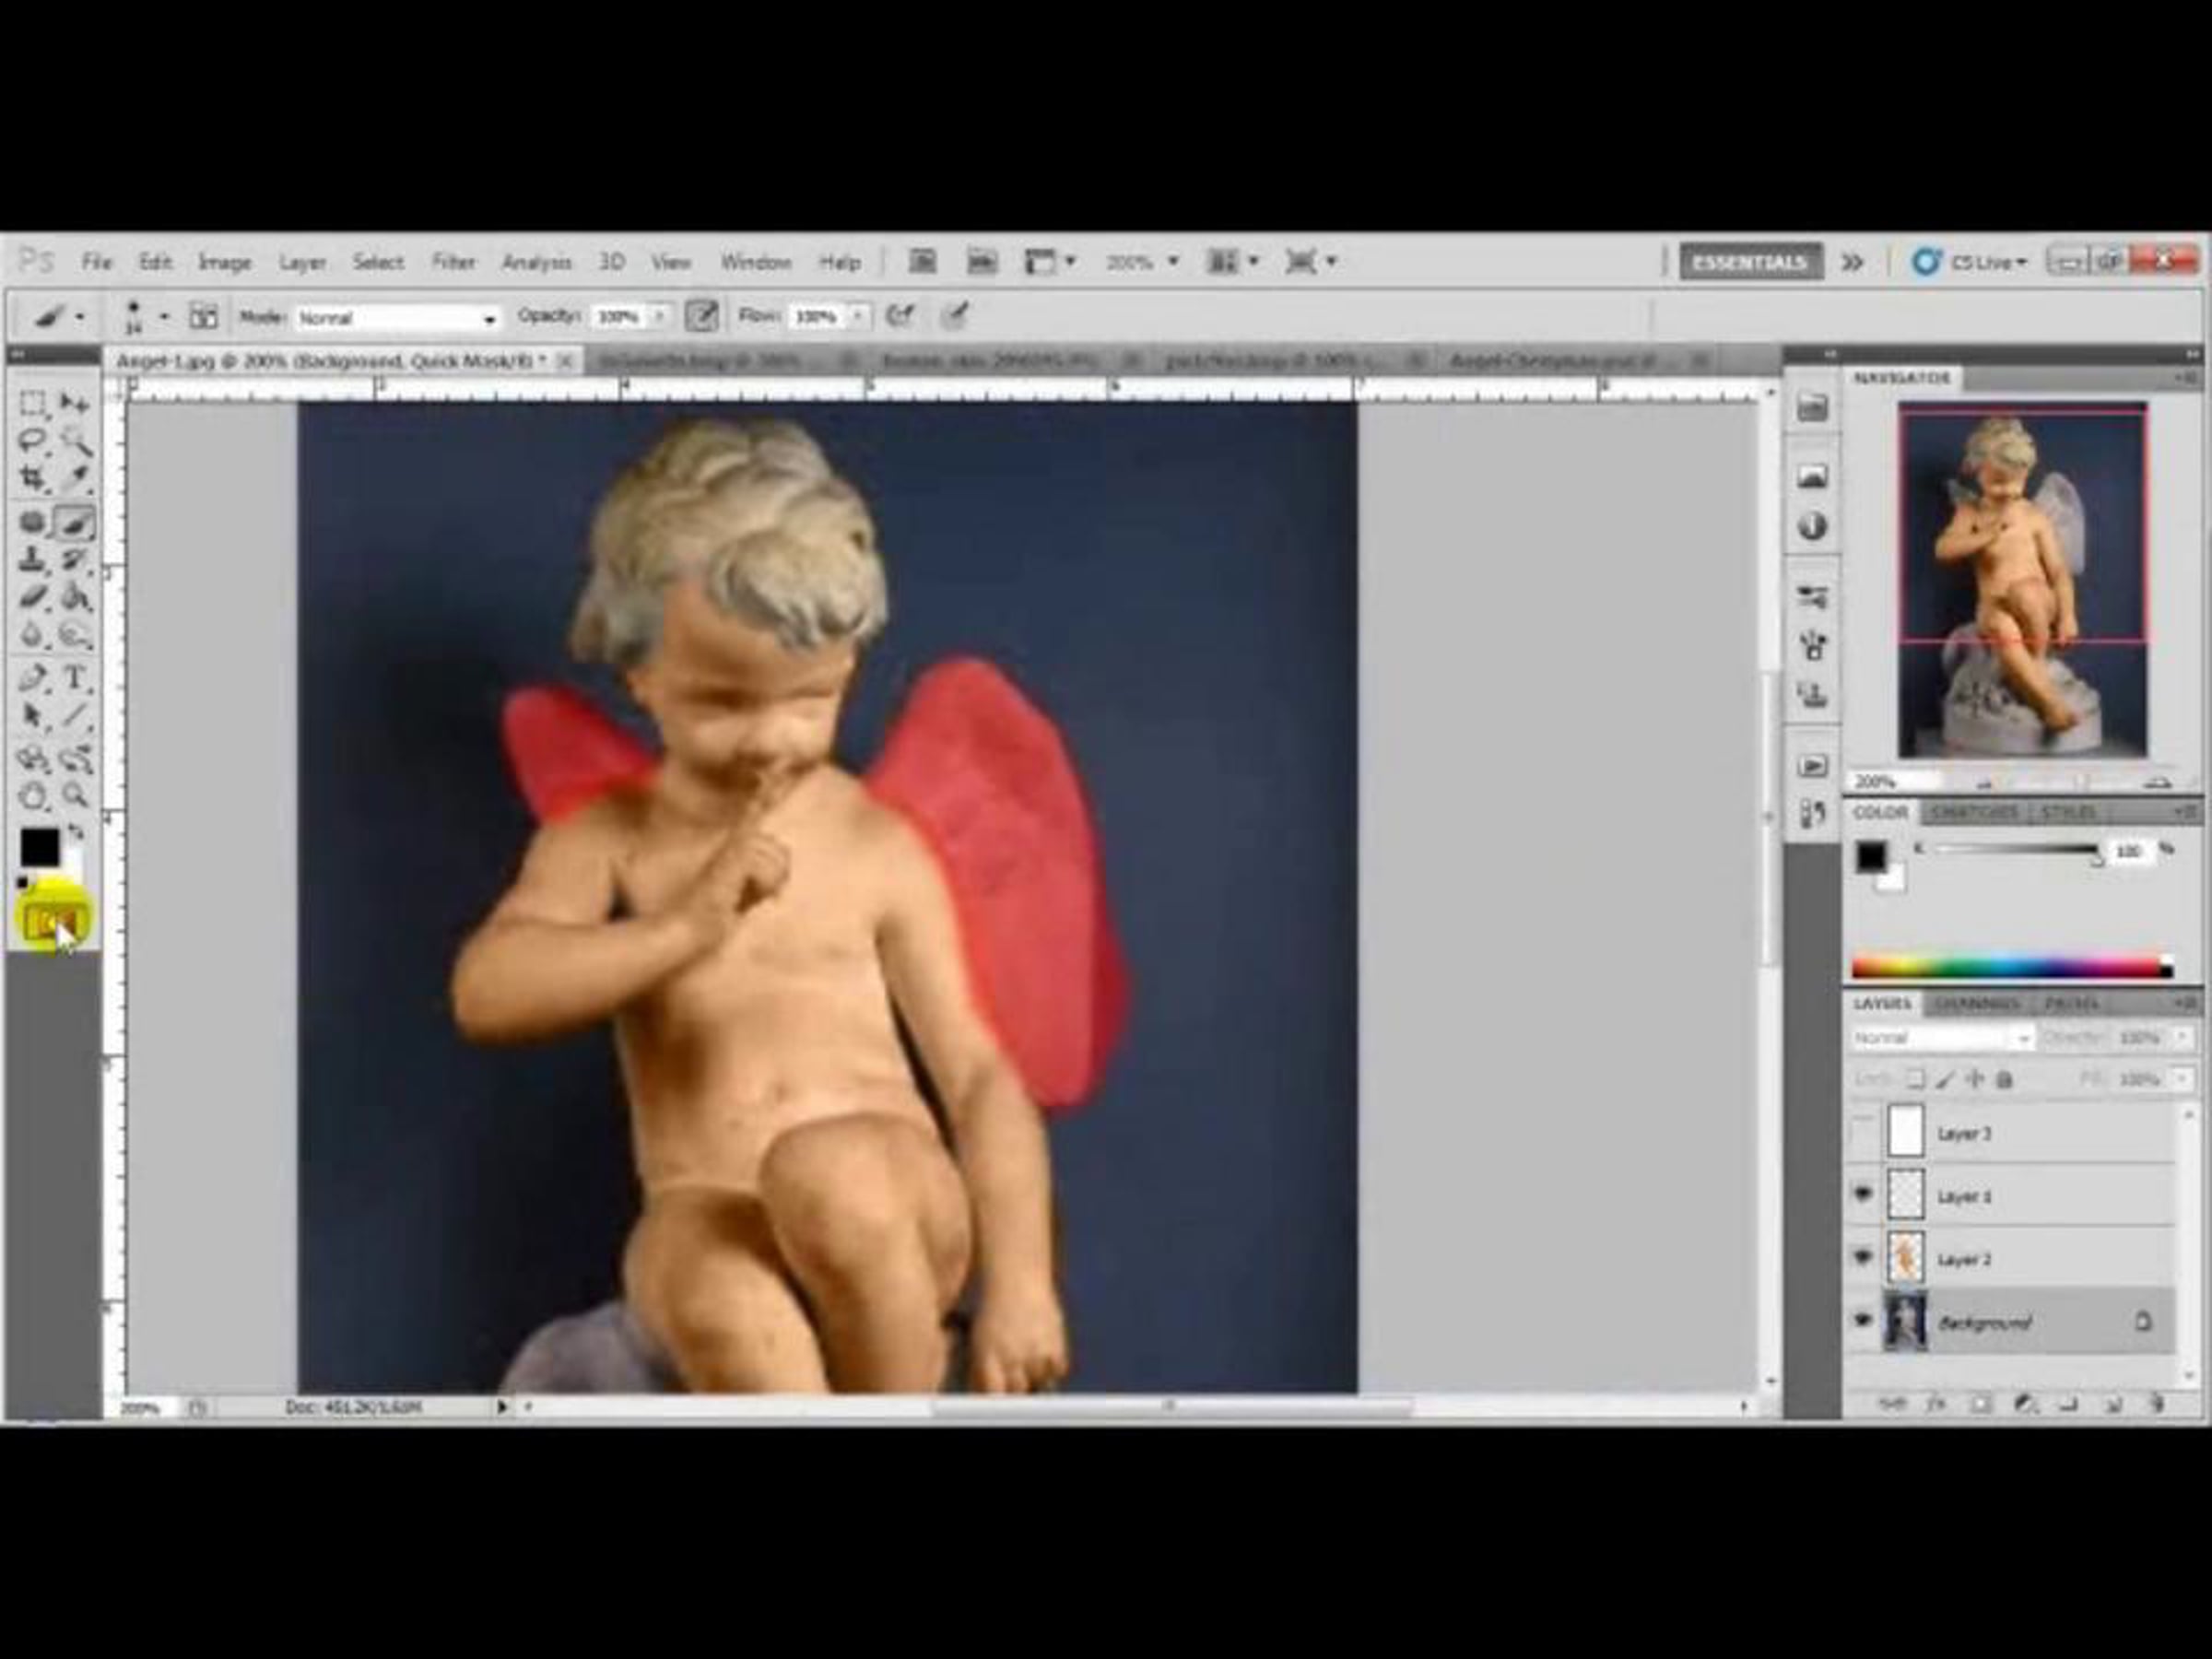
Task: Select the Rectangular Marquee tool
Action: [33, 404]
